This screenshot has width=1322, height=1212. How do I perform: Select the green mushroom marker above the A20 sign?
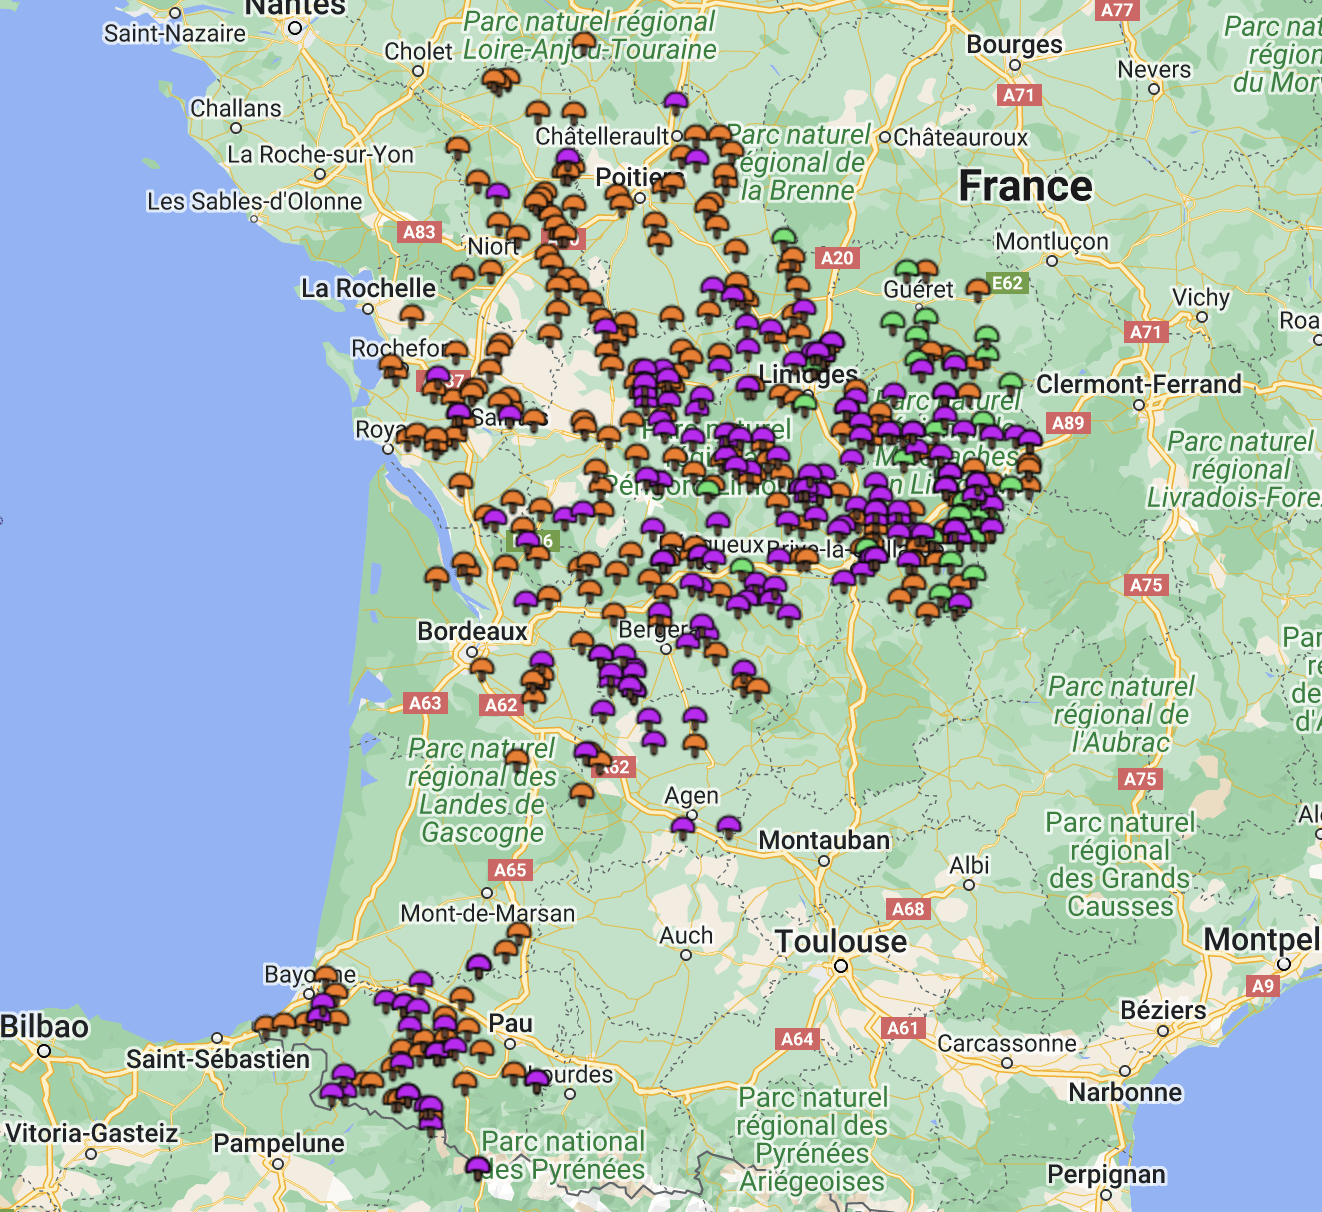[x=785, y=238]
